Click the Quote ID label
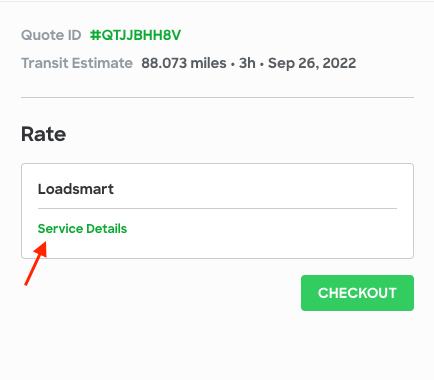The height and width of the screenshot is (380, 434). pos(51,35)
